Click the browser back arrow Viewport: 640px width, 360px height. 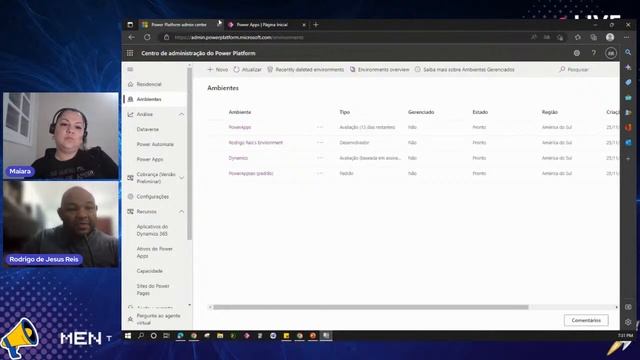[131, 38]
